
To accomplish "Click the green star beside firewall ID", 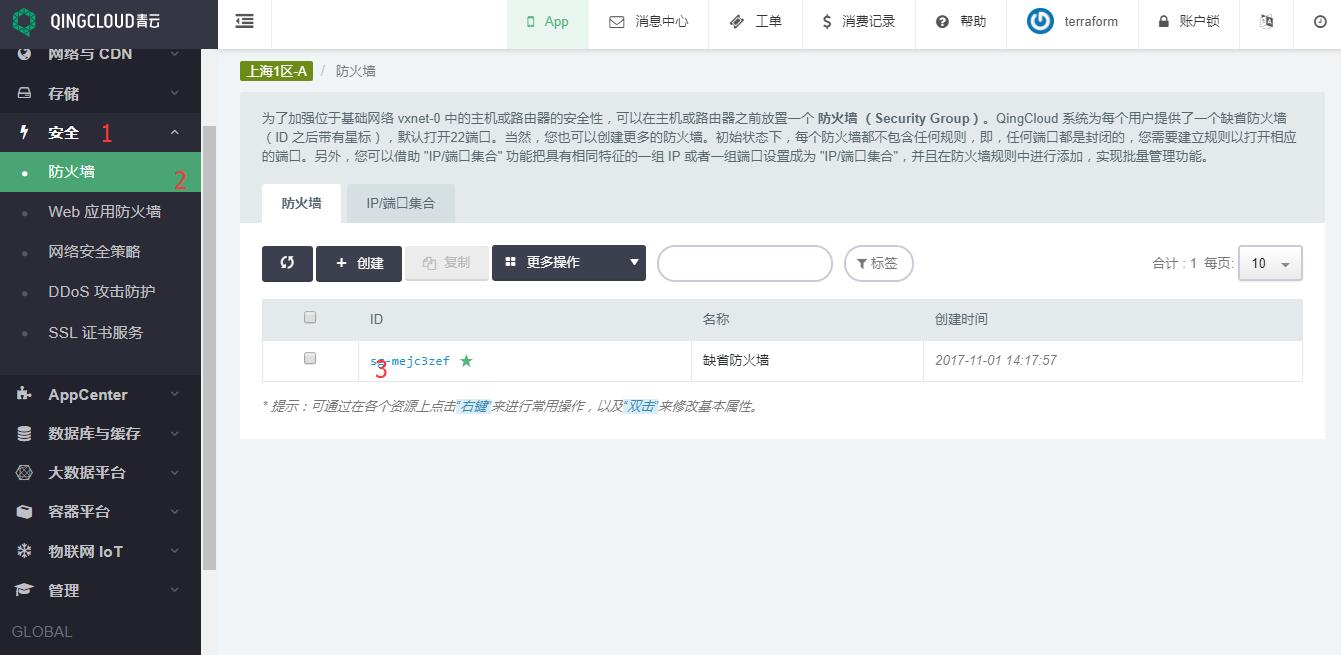I will 466,361.
